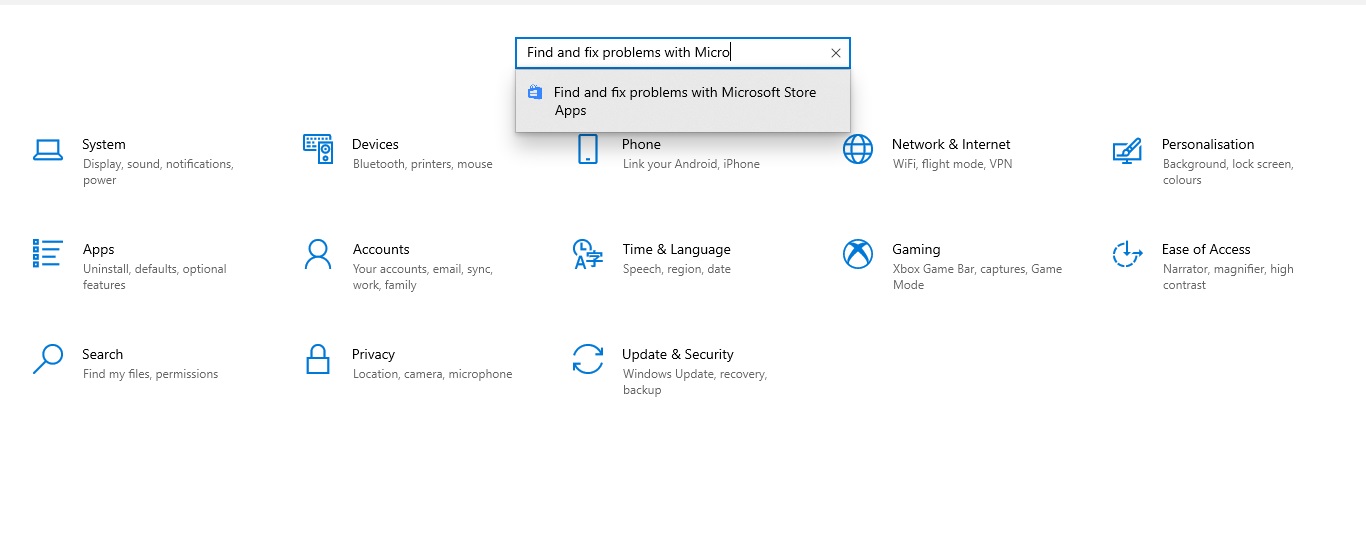Viewport: 1366px width, 545px height.
Task: Open the Accounts person icon
Action: pyautogui.click(x=318, y=254)
